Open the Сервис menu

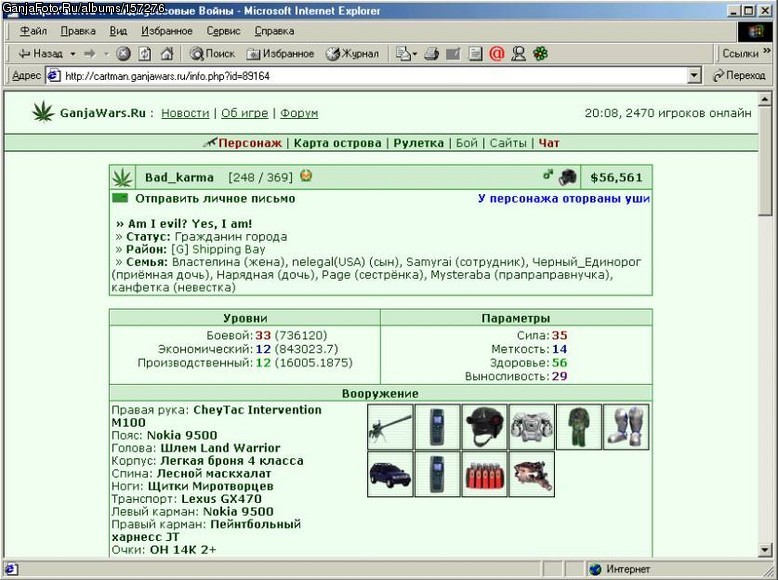point(223,31)
